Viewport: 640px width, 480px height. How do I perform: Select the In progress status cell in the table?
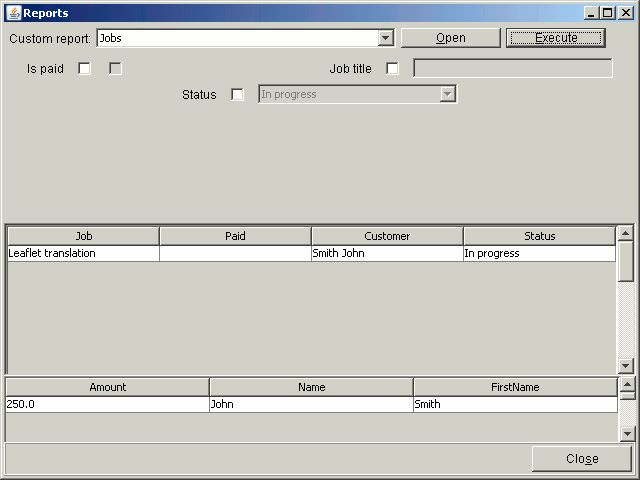[540, 253]
